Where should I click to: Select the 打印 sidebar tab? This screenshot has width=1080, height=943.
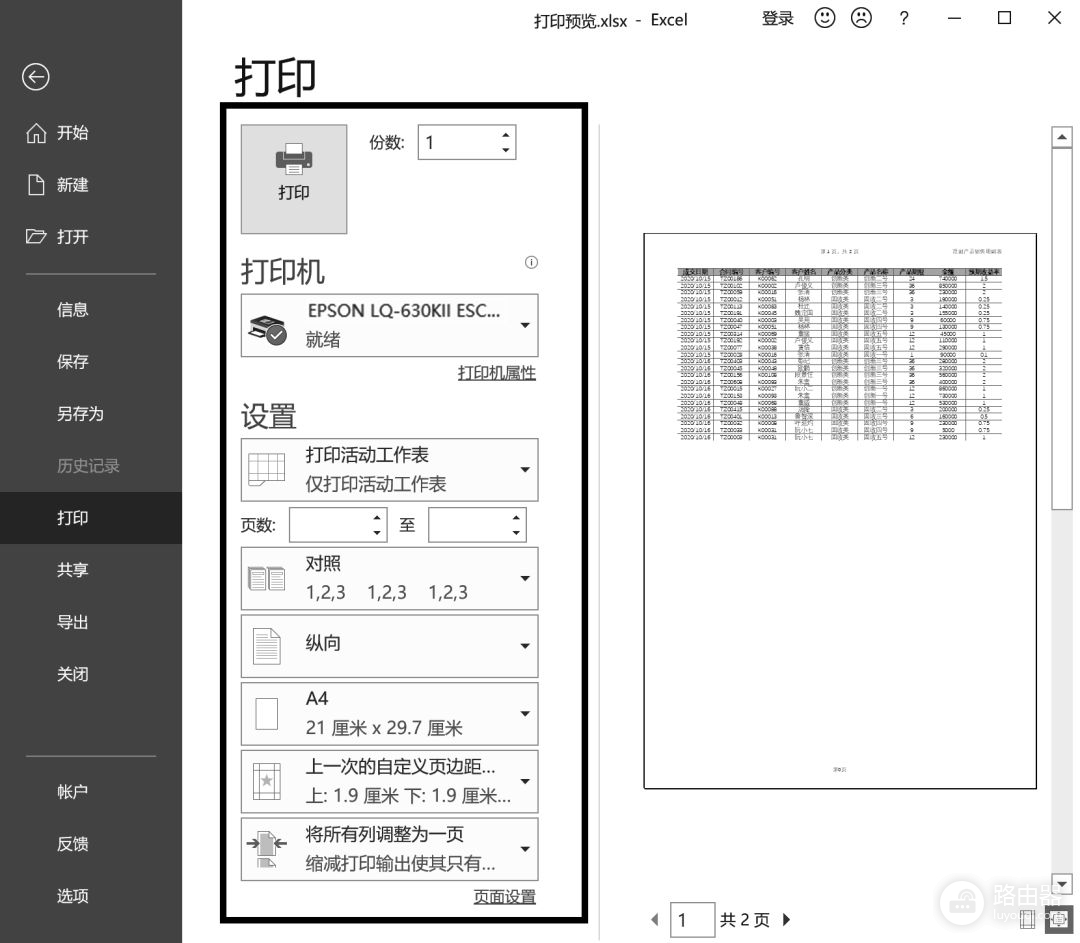coord(91,518)
